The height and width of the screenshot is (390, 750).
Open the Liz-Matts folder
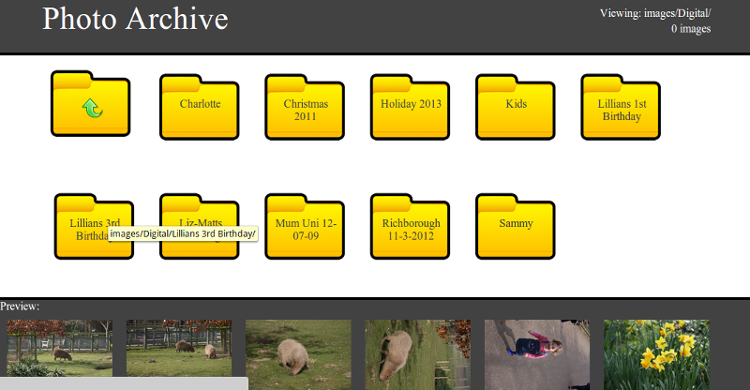click(199, 227)
